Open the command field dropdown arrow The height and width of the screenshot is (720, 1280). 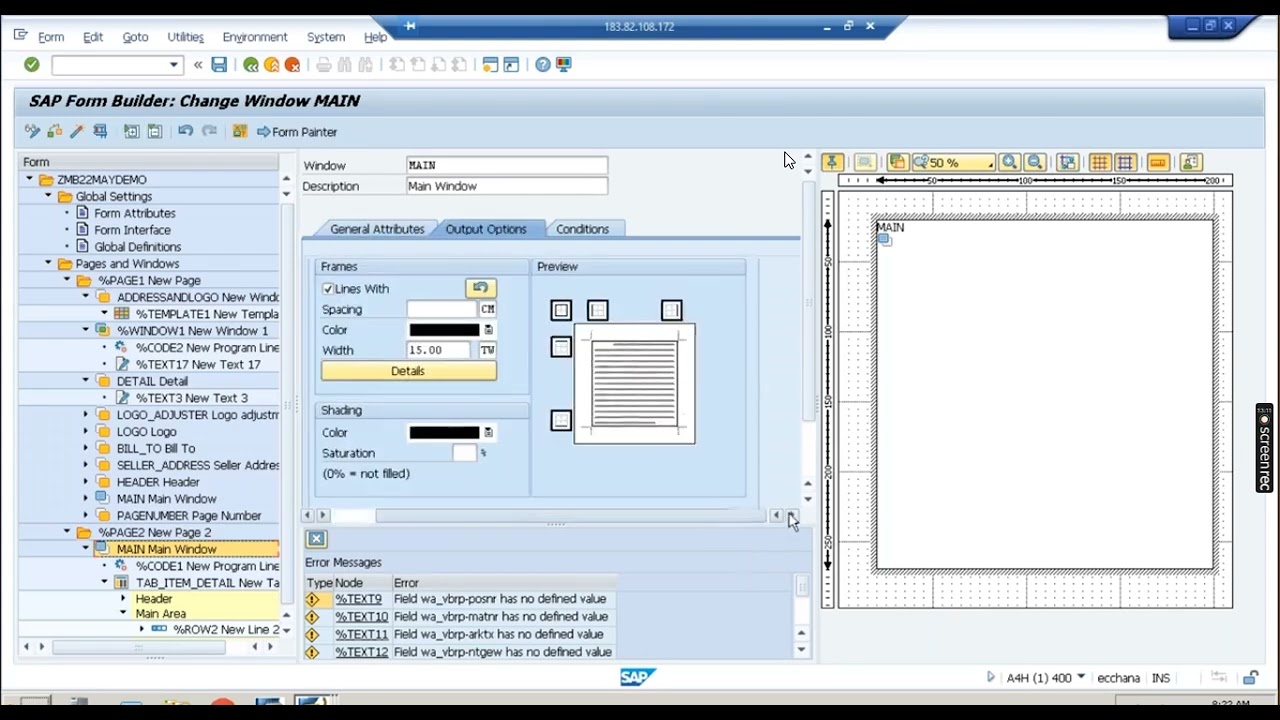pyautogui.click(x=173, y=65)
